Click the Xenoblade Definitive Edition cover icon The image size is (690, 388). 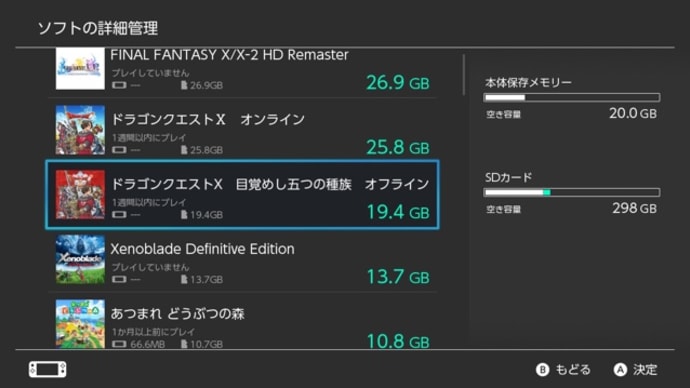click(80, 259)
